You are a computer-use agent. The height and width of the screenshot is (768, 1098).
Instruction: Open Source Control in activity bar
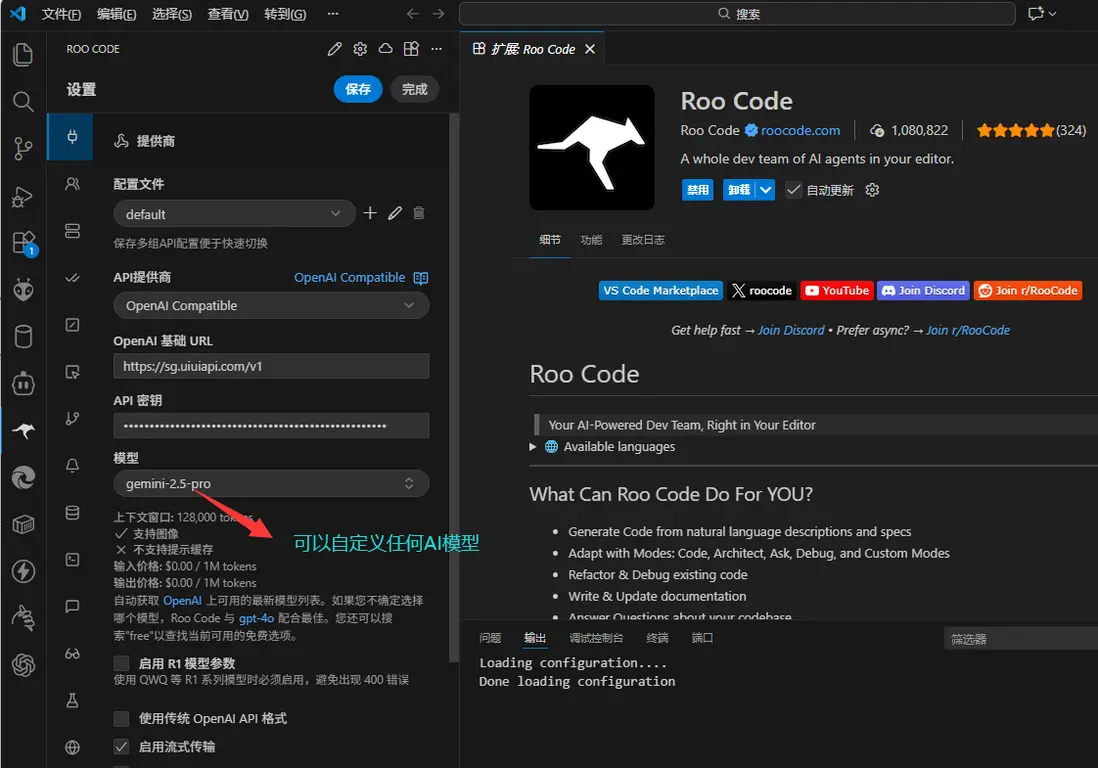click(22, 149)
